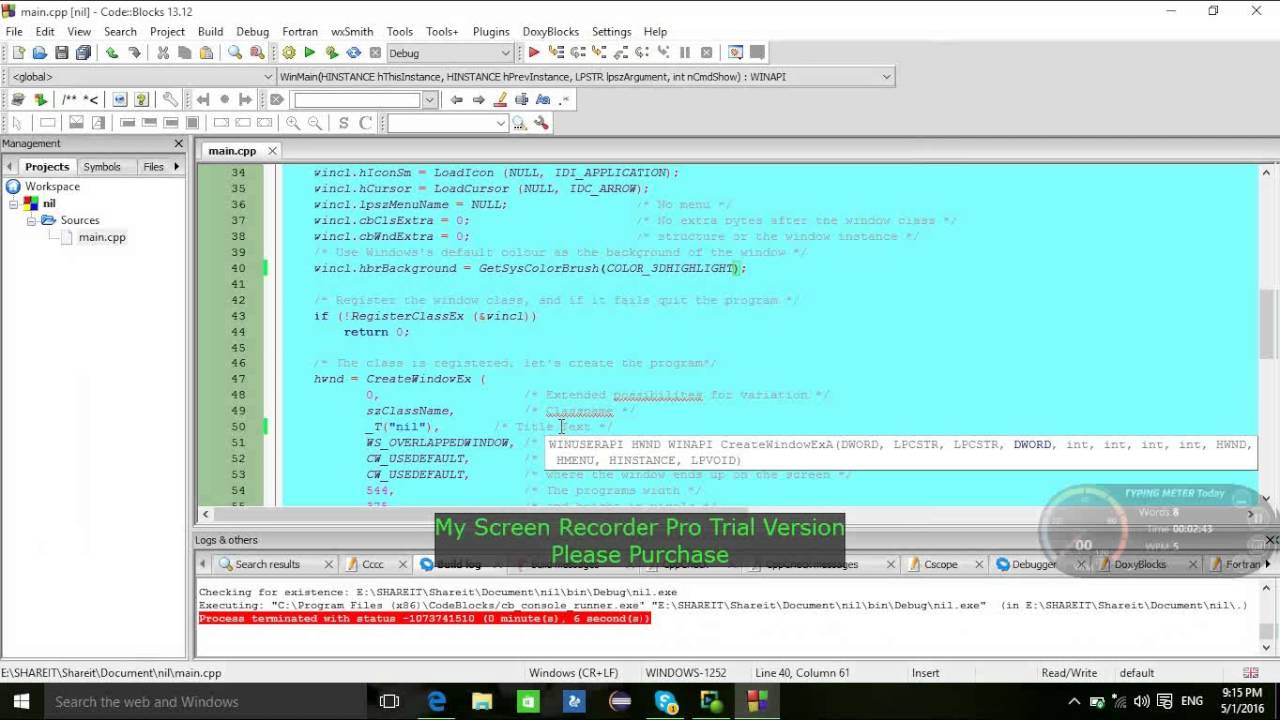This screenshot has height=720, width=1280.
Task: Open the Build menu
Action: point(210,31)
